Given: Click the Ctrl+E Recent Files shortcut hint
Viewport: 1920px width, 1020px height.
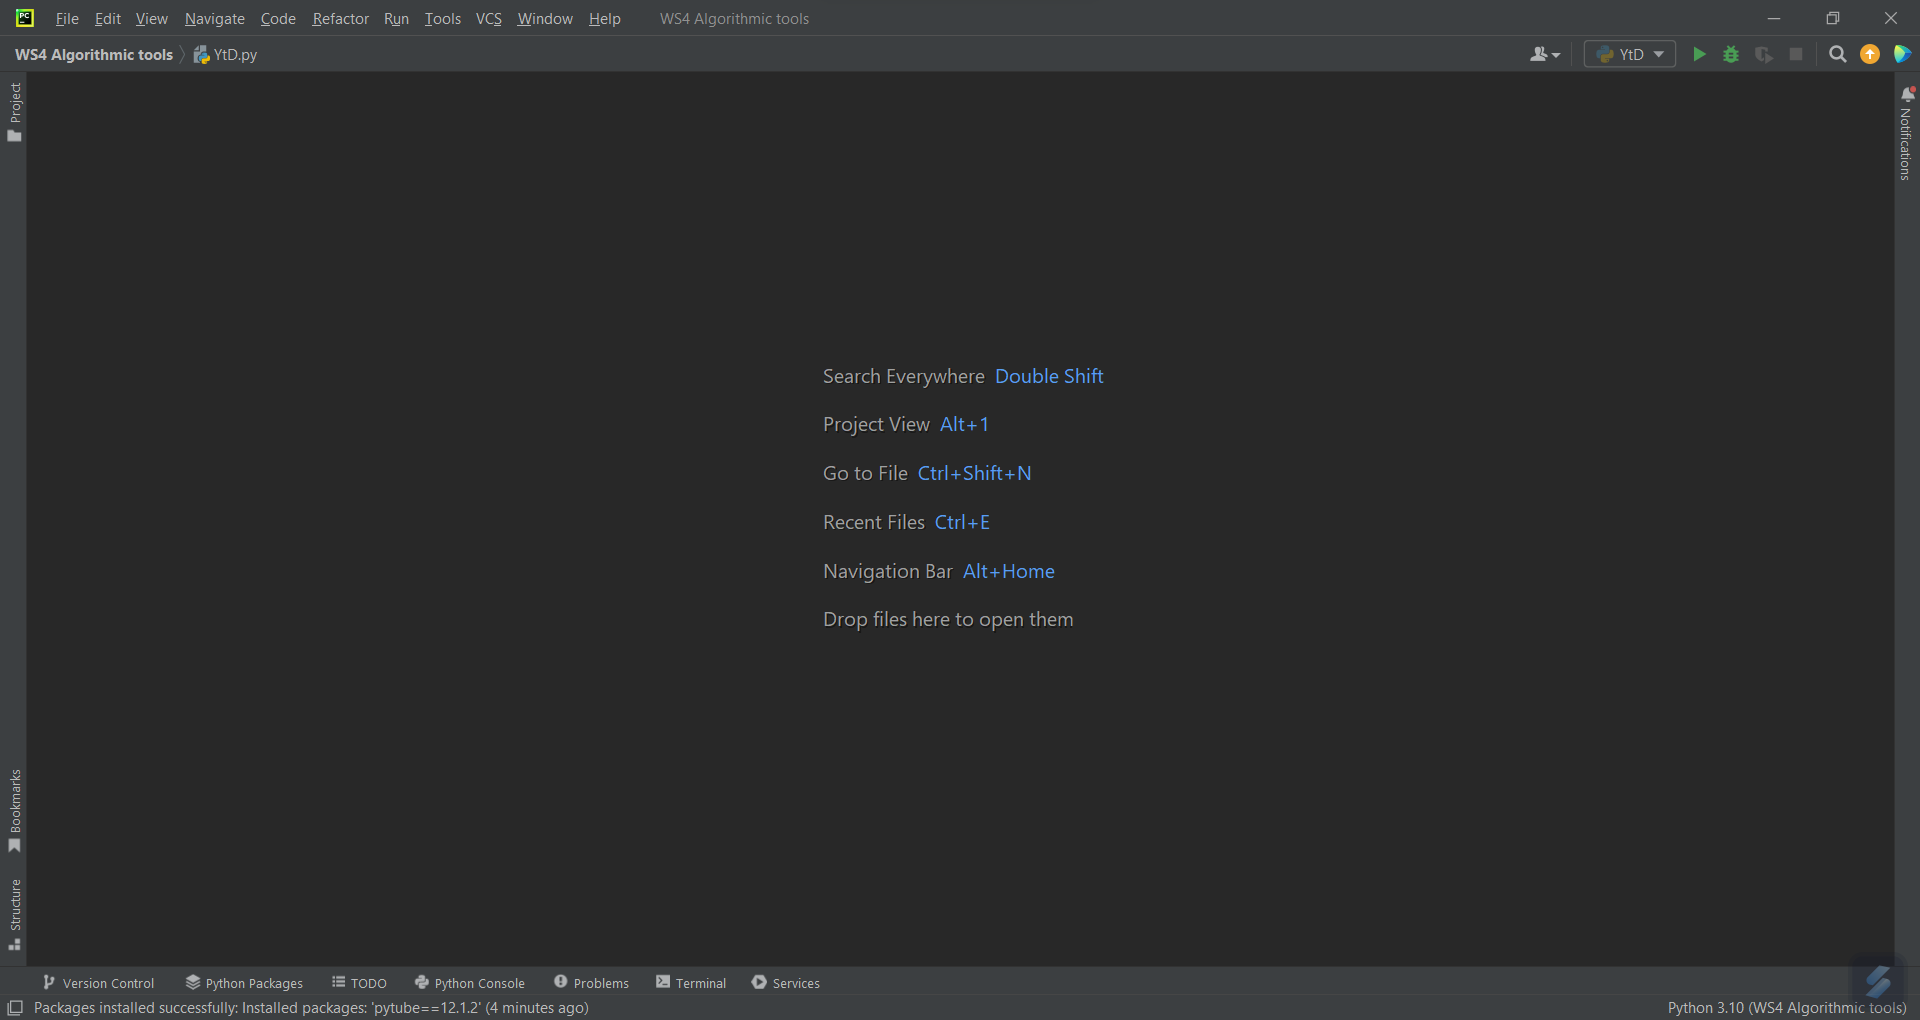Looking at the screenshot, I should coord(962,522).
